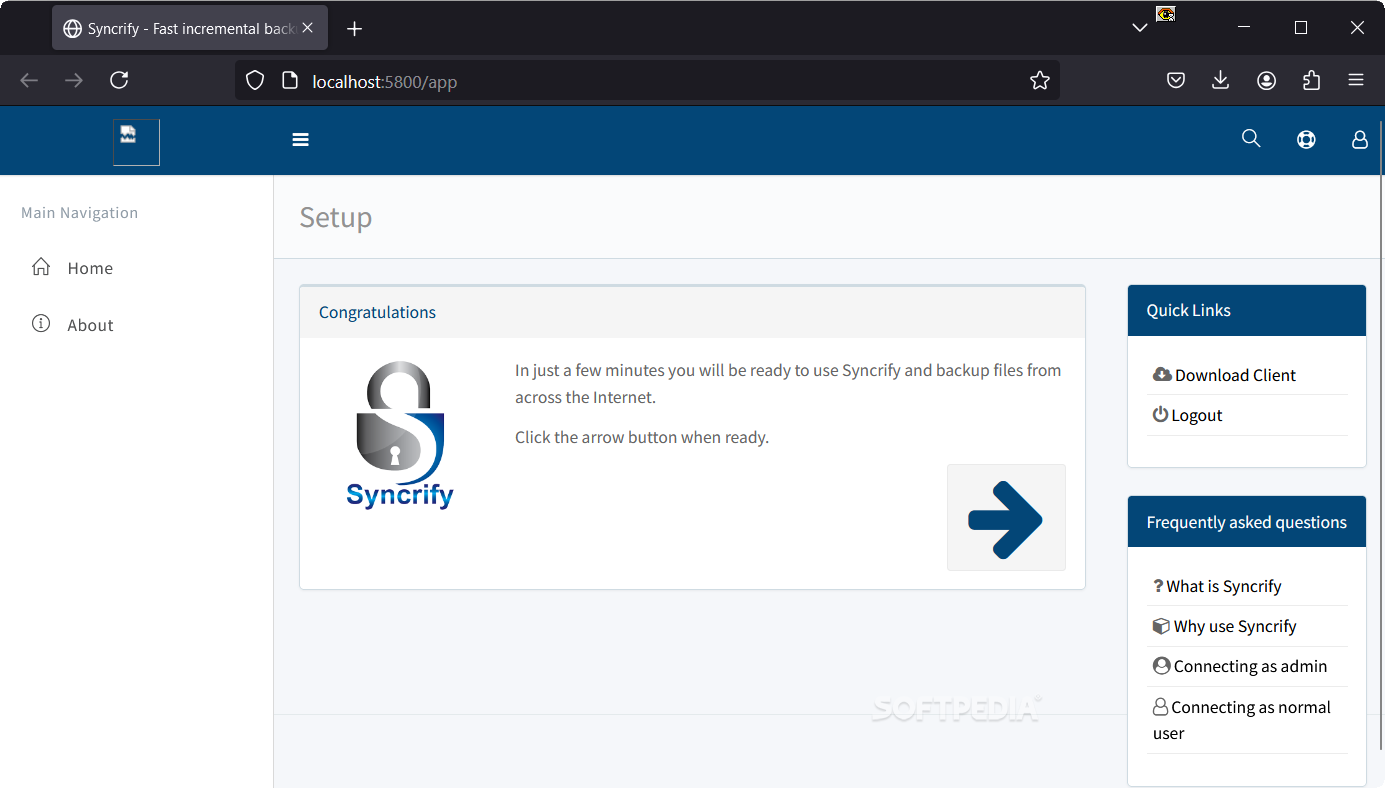Bookmark this page with the star icon
Screen dimensions: 1385x788
pyautogui.click(x=1040, y=81)
